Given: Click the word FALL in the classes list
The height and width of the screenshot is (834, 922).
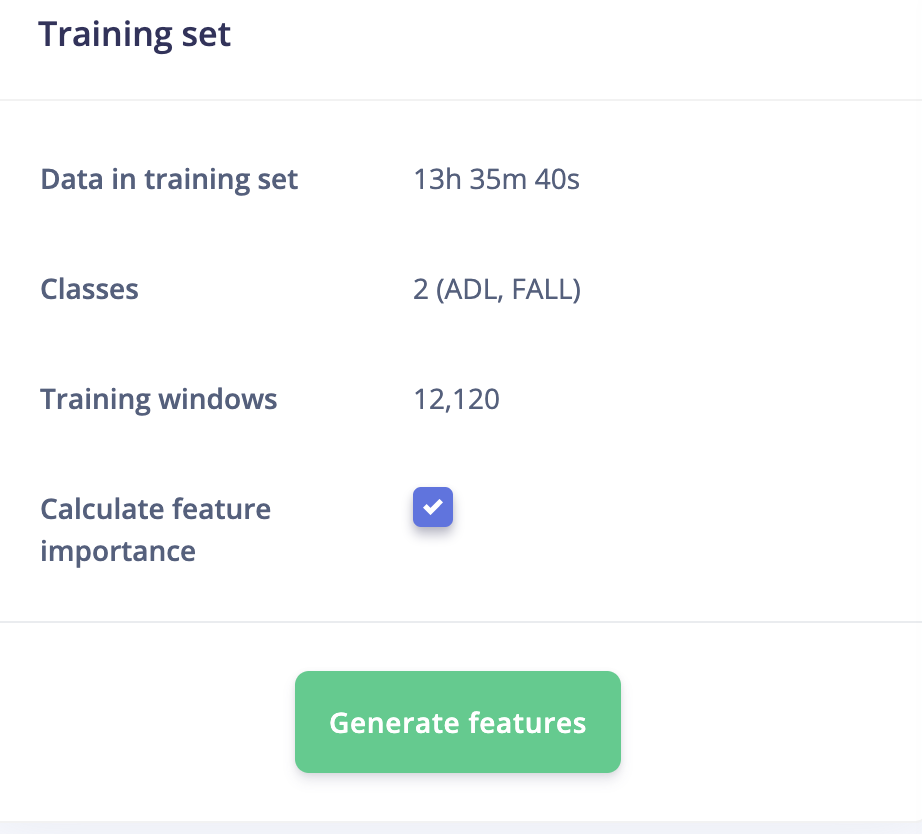Looking at the screenshot, I should pos(542,289).
